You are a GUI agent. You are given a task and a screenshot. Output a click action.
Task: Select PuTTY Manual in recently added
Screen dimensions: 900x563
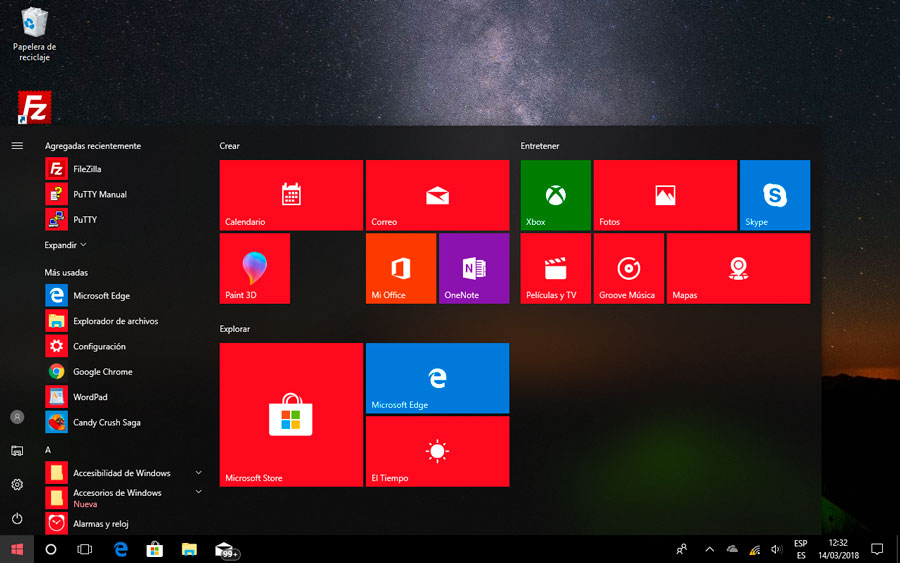click(99, 195)
